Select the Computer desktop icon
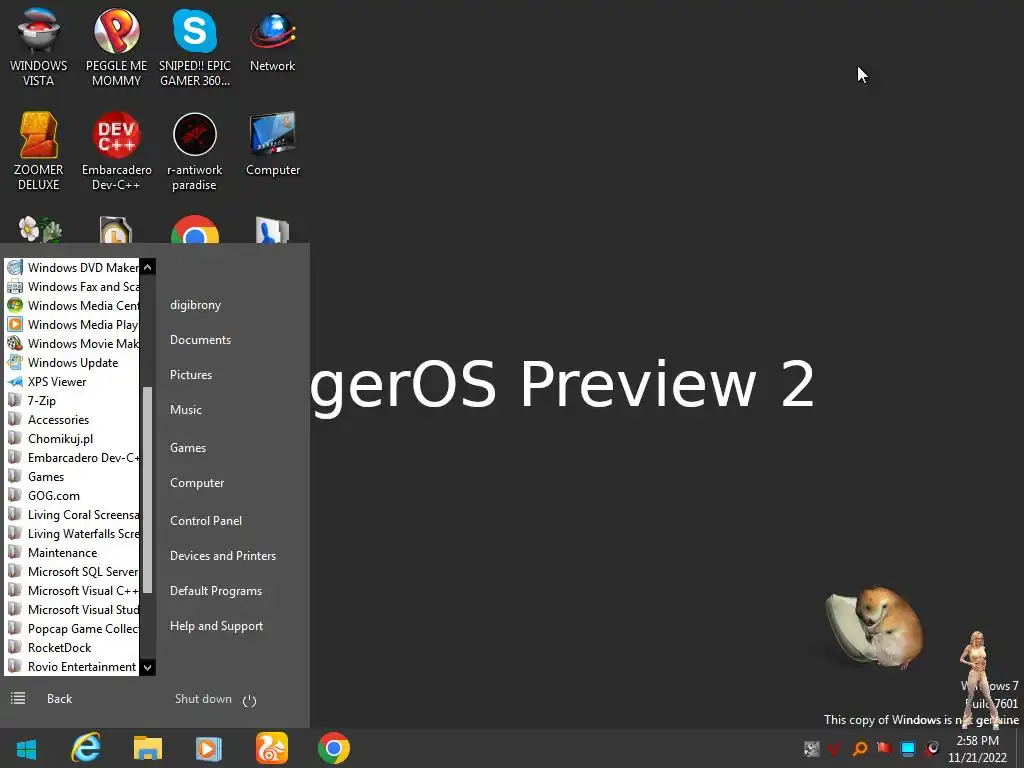 272,144
